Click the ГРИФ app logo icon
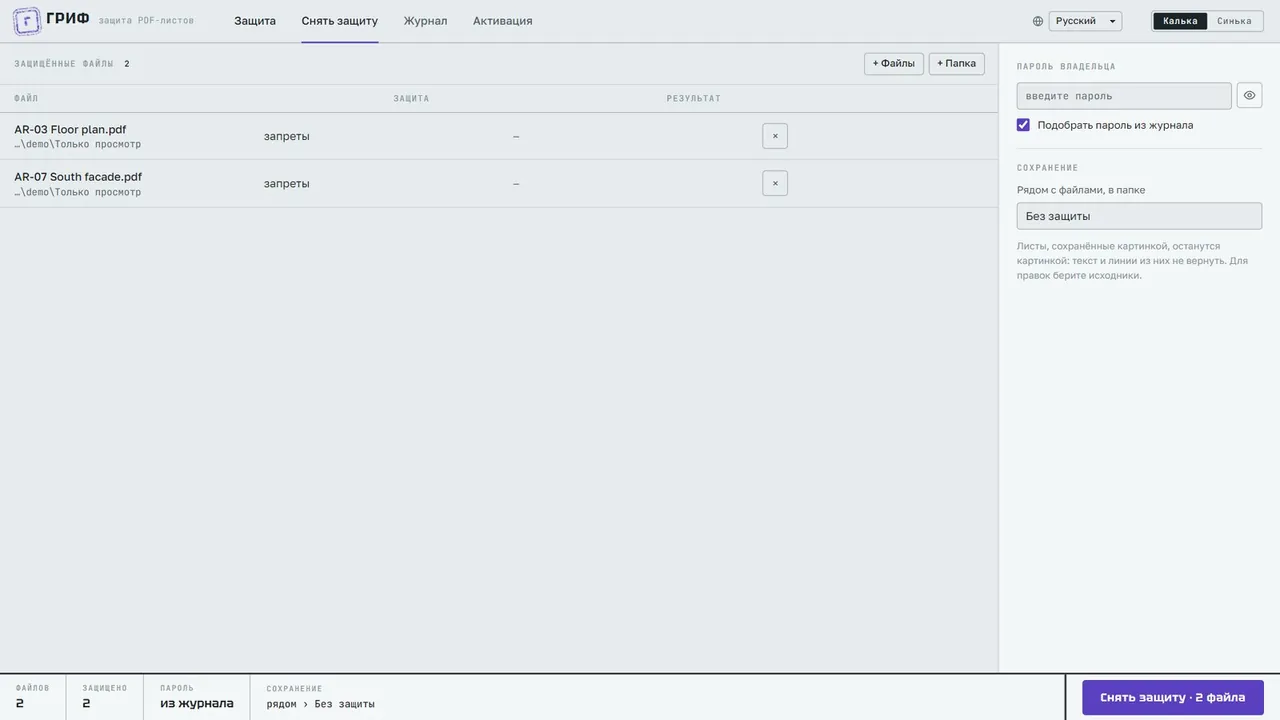 click(x=27, y=21)
